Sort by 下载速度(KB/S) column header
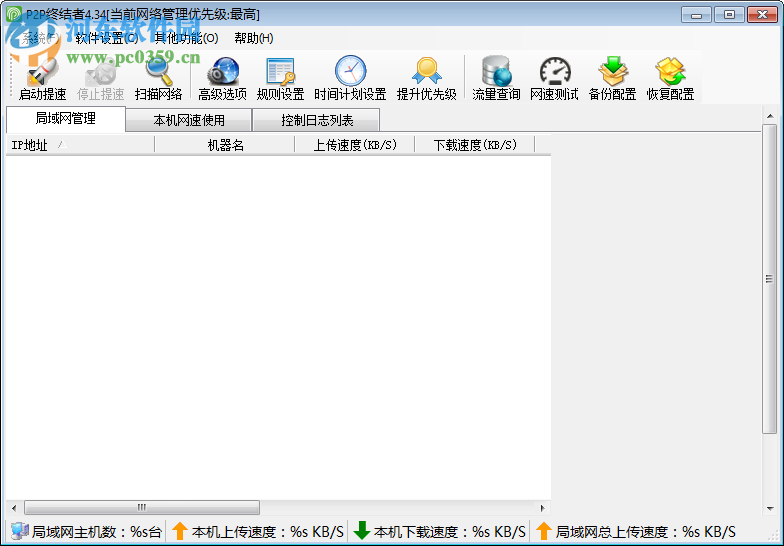 475,145
